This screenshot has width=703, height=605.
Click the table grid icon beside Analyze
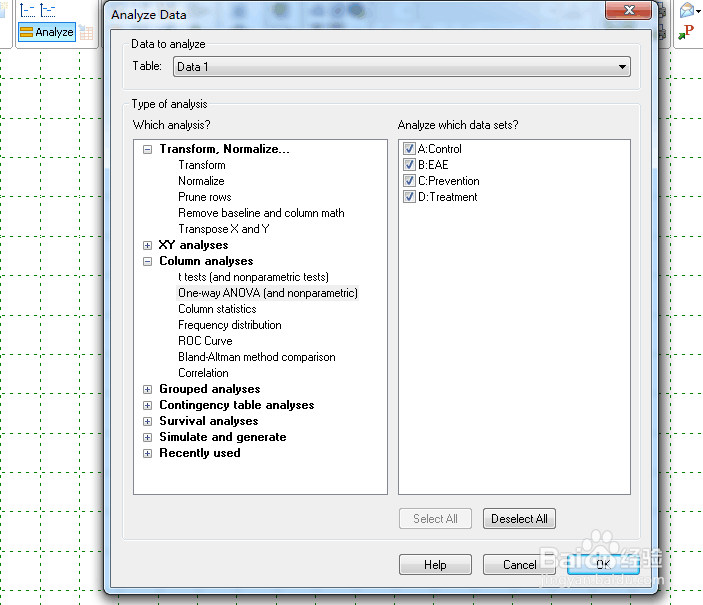pos(86,32)
